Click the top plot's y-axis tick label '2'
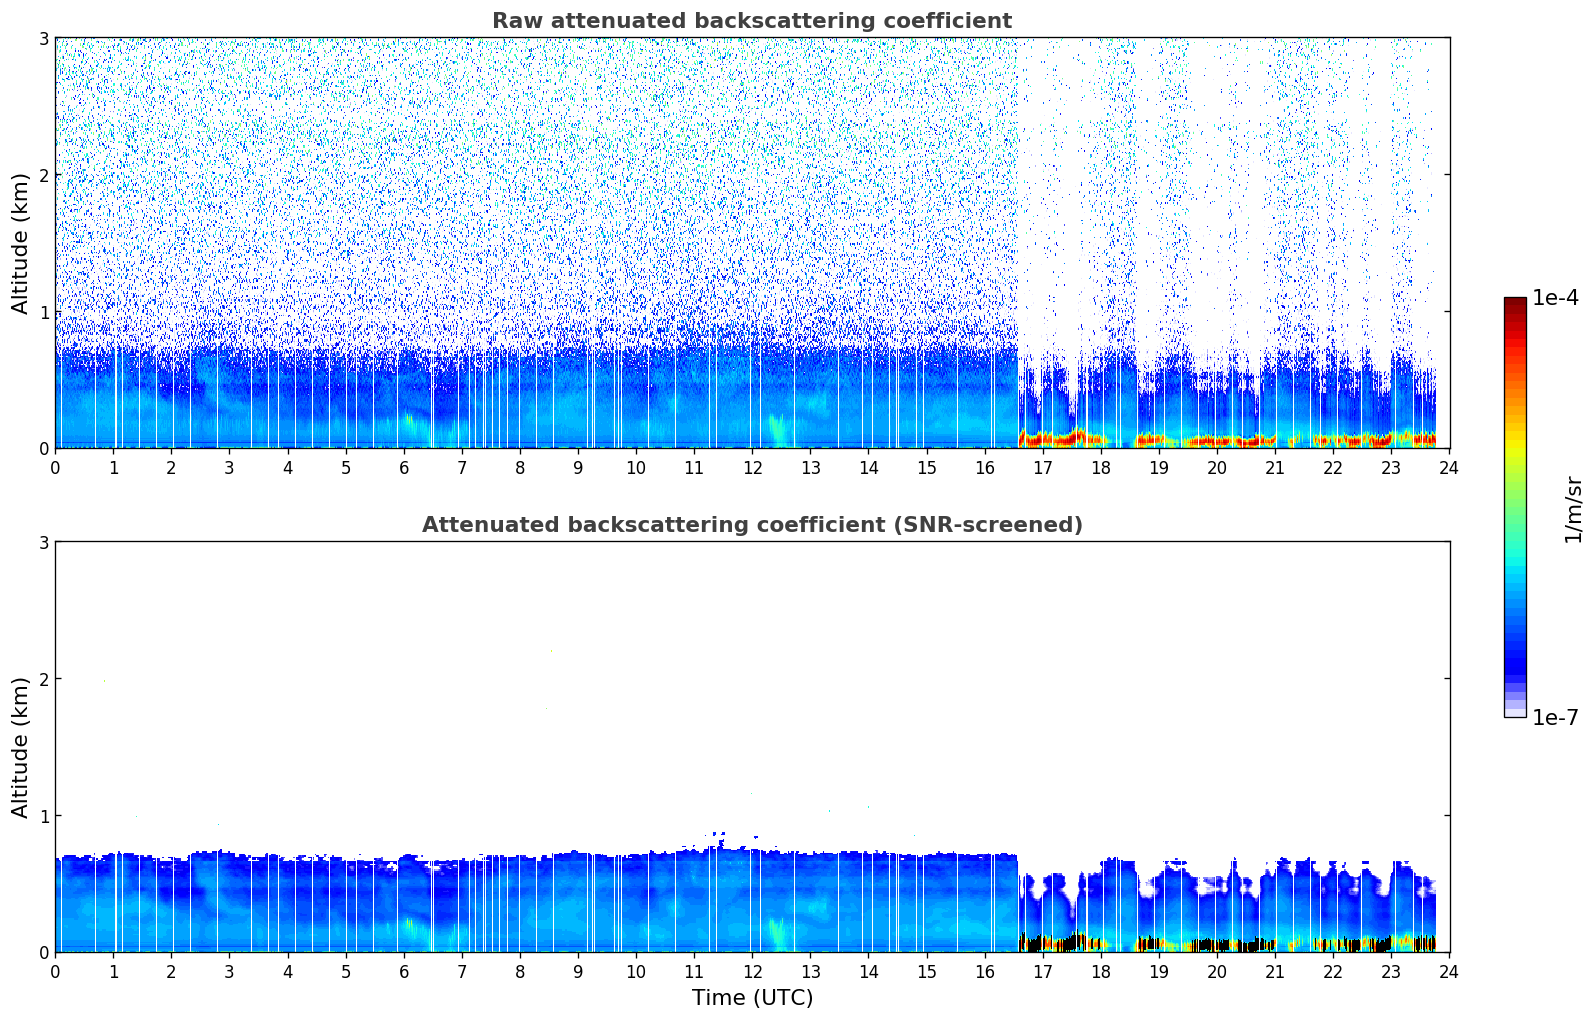Viewport: 1595px width, 1020px height. (43, 175)
